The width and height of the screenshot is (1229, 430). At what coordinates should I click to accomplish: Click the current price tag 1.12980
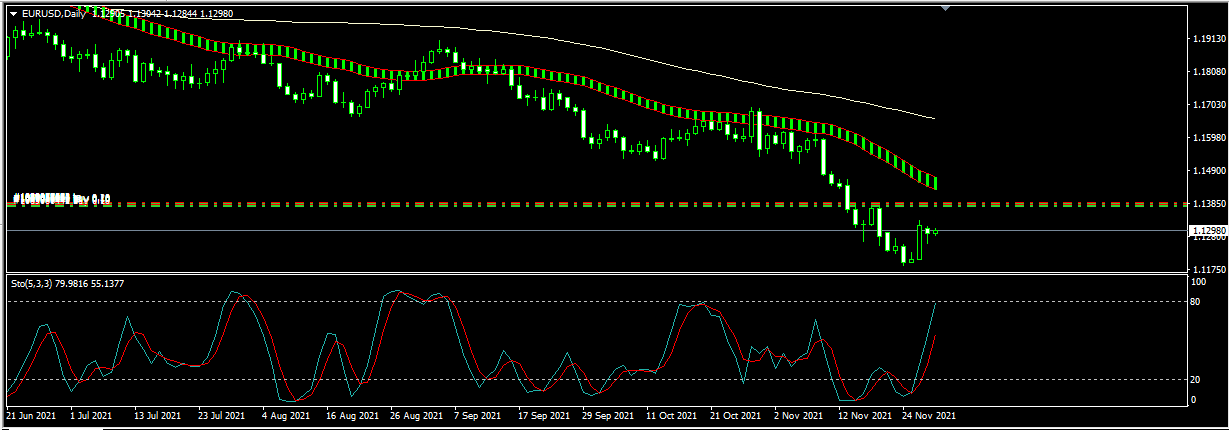pos(1207,230)
